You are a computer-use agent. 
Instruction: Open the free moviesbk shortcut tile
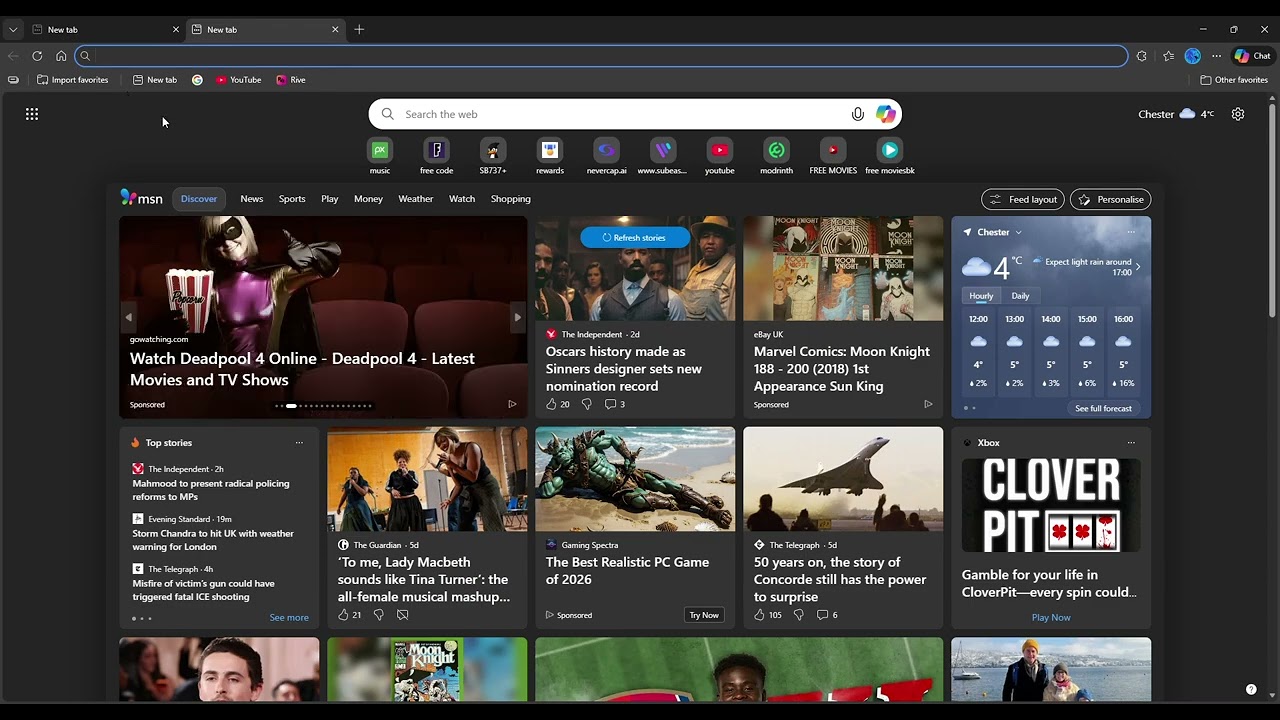point(889,150)
